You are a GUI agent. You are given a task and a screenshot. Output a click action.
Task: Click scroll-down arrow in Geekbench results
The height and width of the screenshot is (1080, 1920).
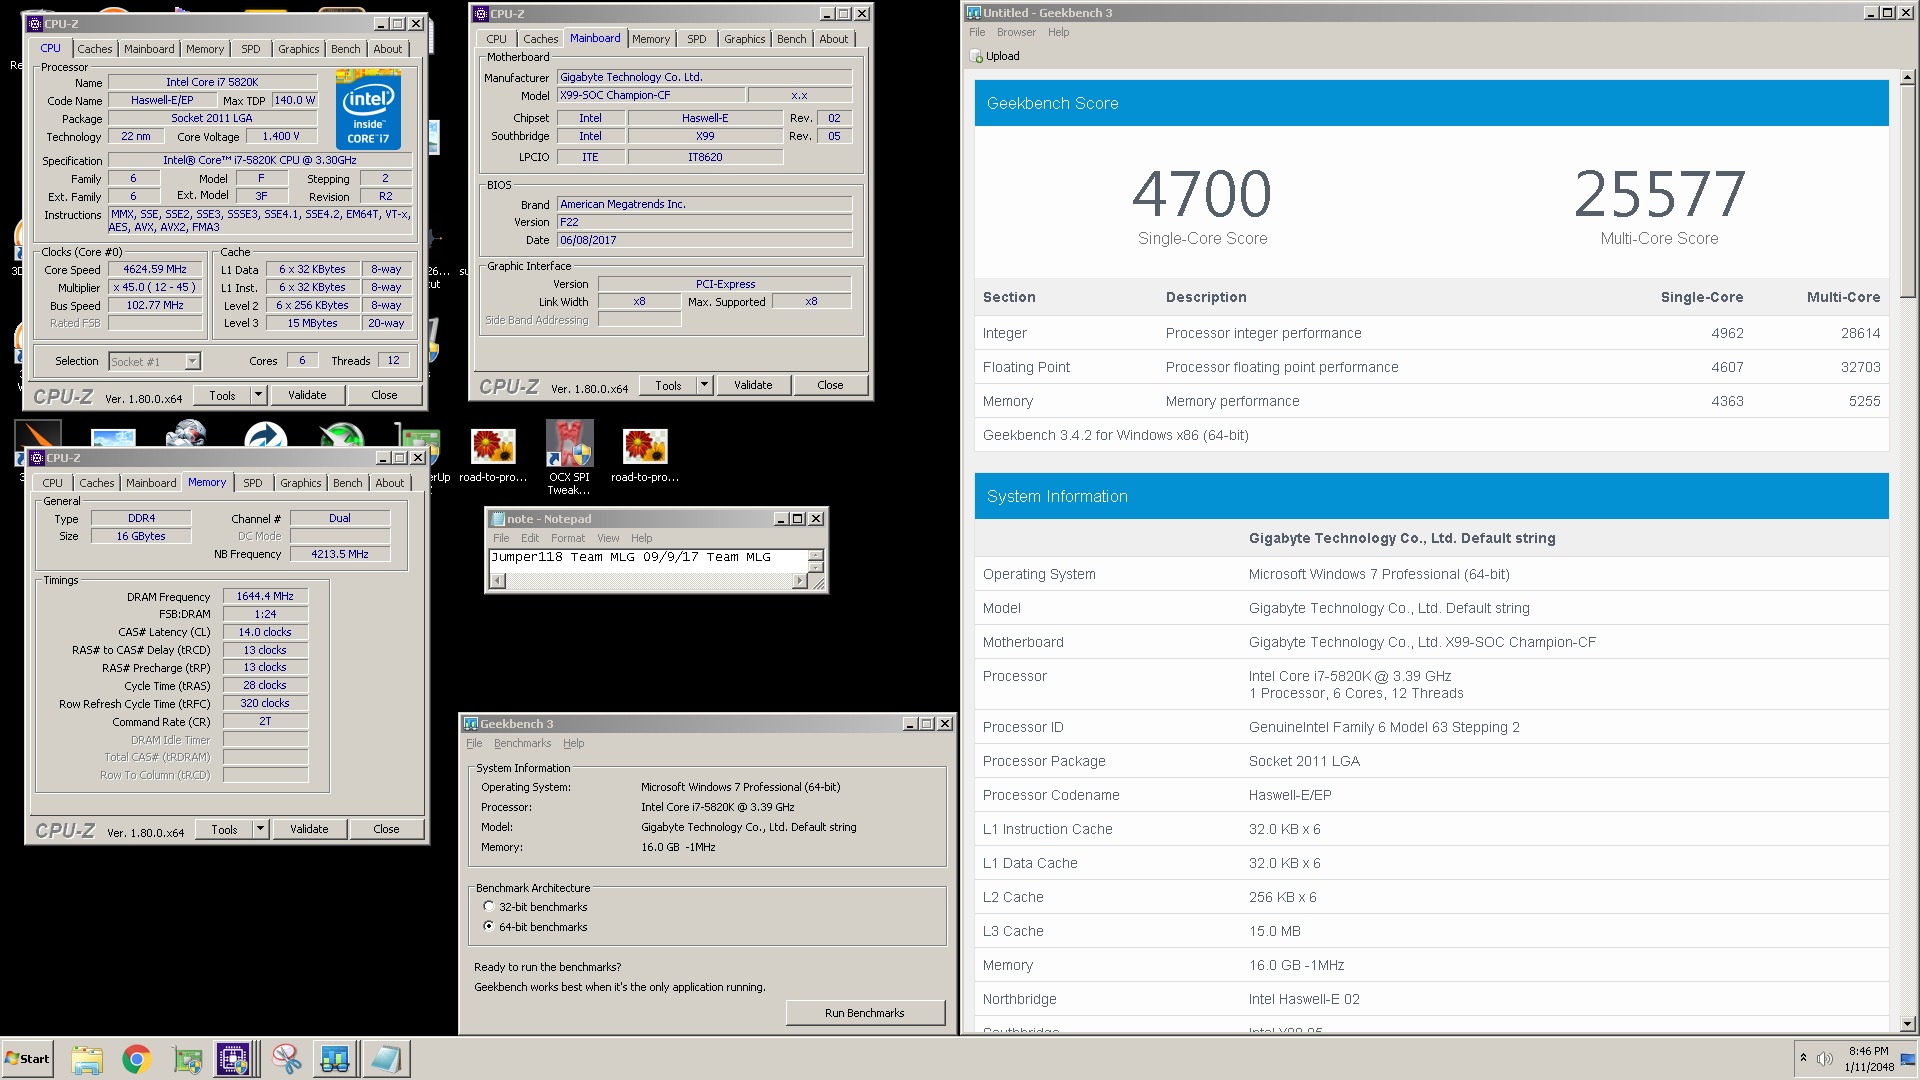(1907, 1024)
